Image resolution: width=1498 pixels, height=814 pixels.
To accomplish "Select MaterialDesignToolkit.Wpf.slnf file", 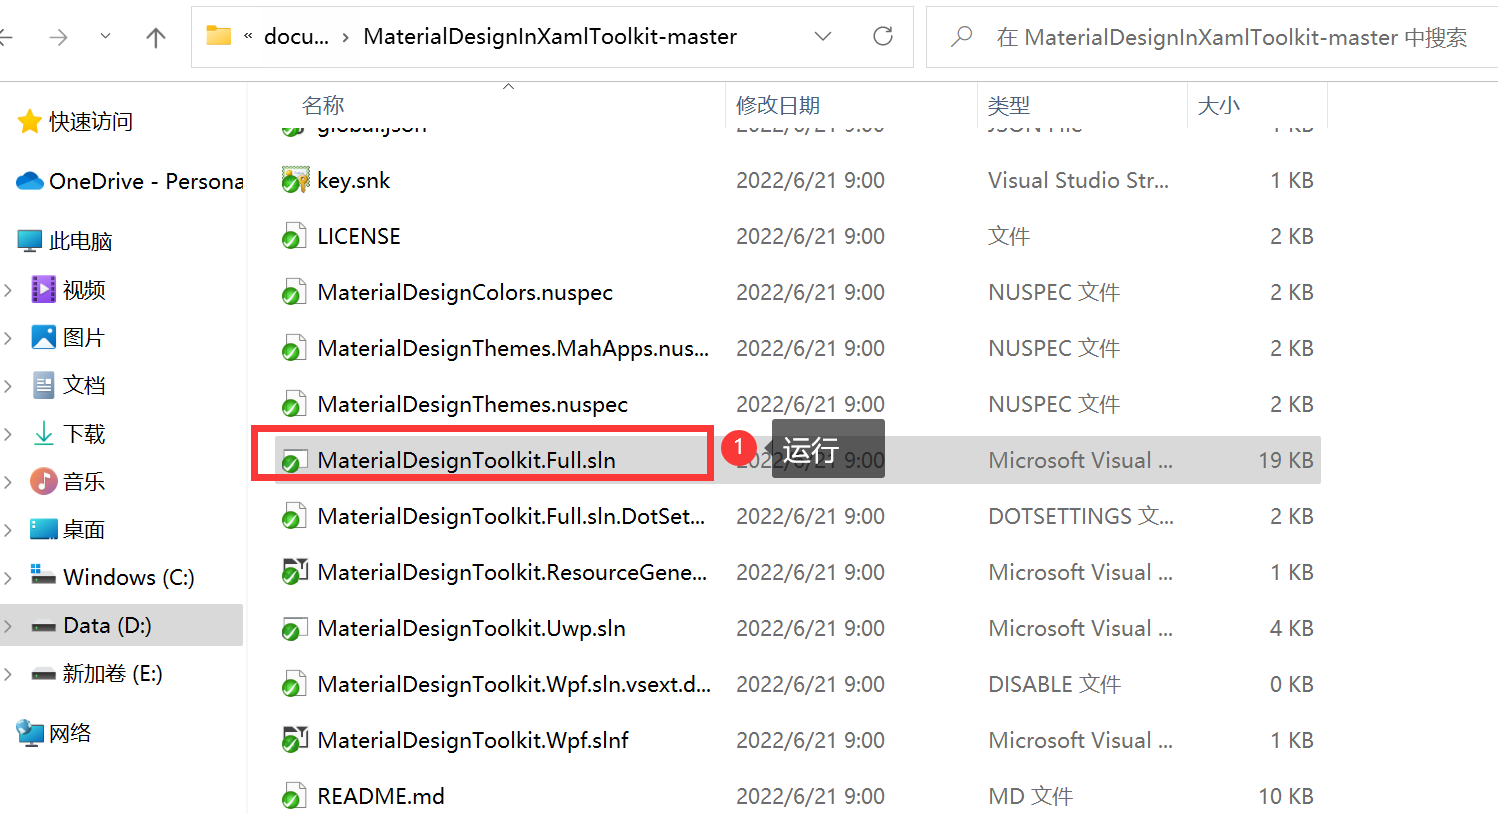I will [x=473, y=741].
